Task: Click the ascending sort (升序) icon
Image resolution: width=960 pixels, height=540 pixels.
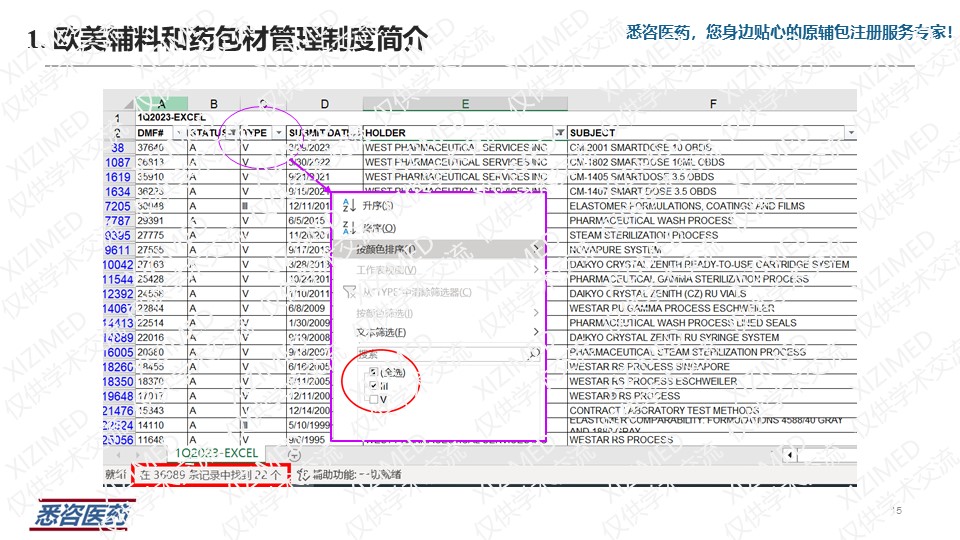Action: tap(349, 205)
